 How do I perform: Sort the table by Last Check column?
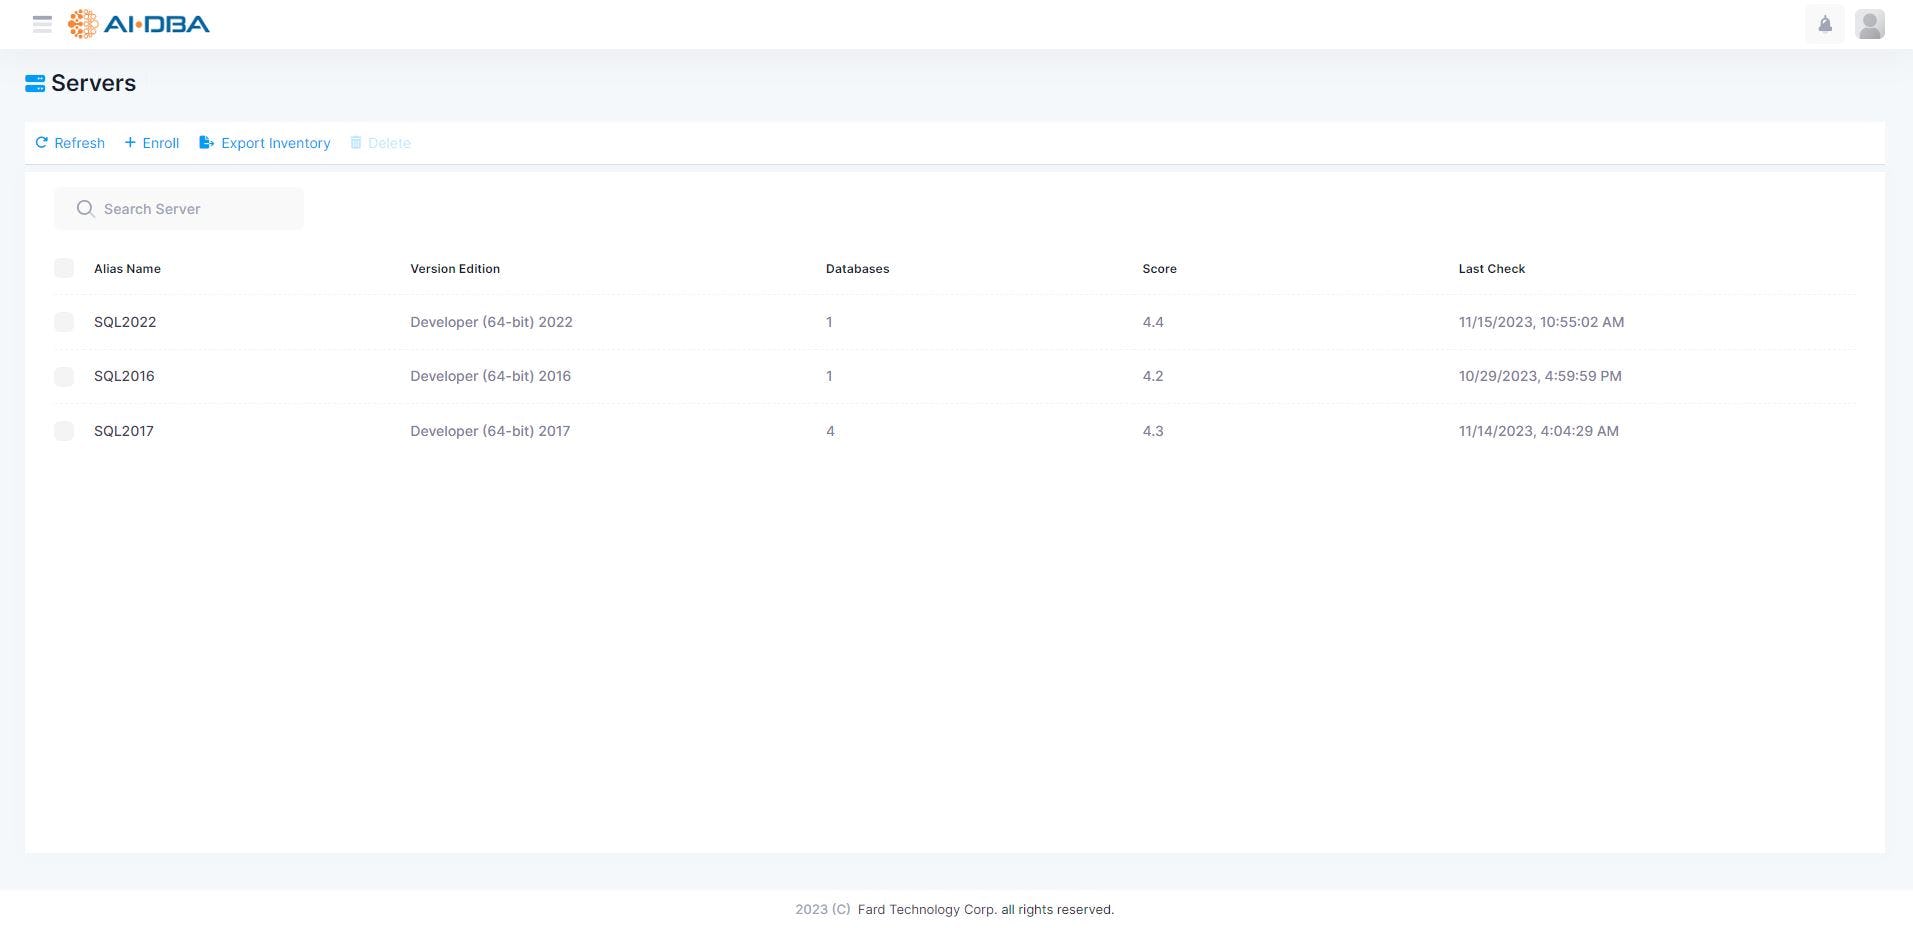[x=1491, y=268]
